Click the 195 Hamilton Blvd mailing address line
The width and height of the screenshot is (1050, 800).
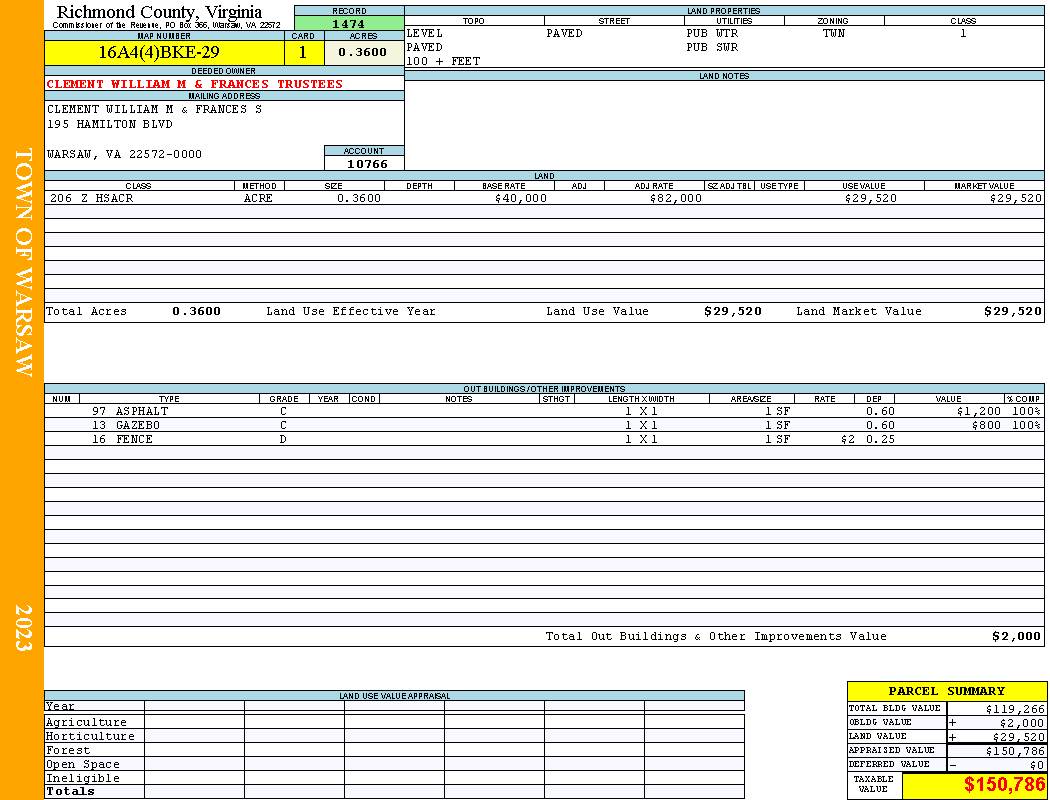110,125
